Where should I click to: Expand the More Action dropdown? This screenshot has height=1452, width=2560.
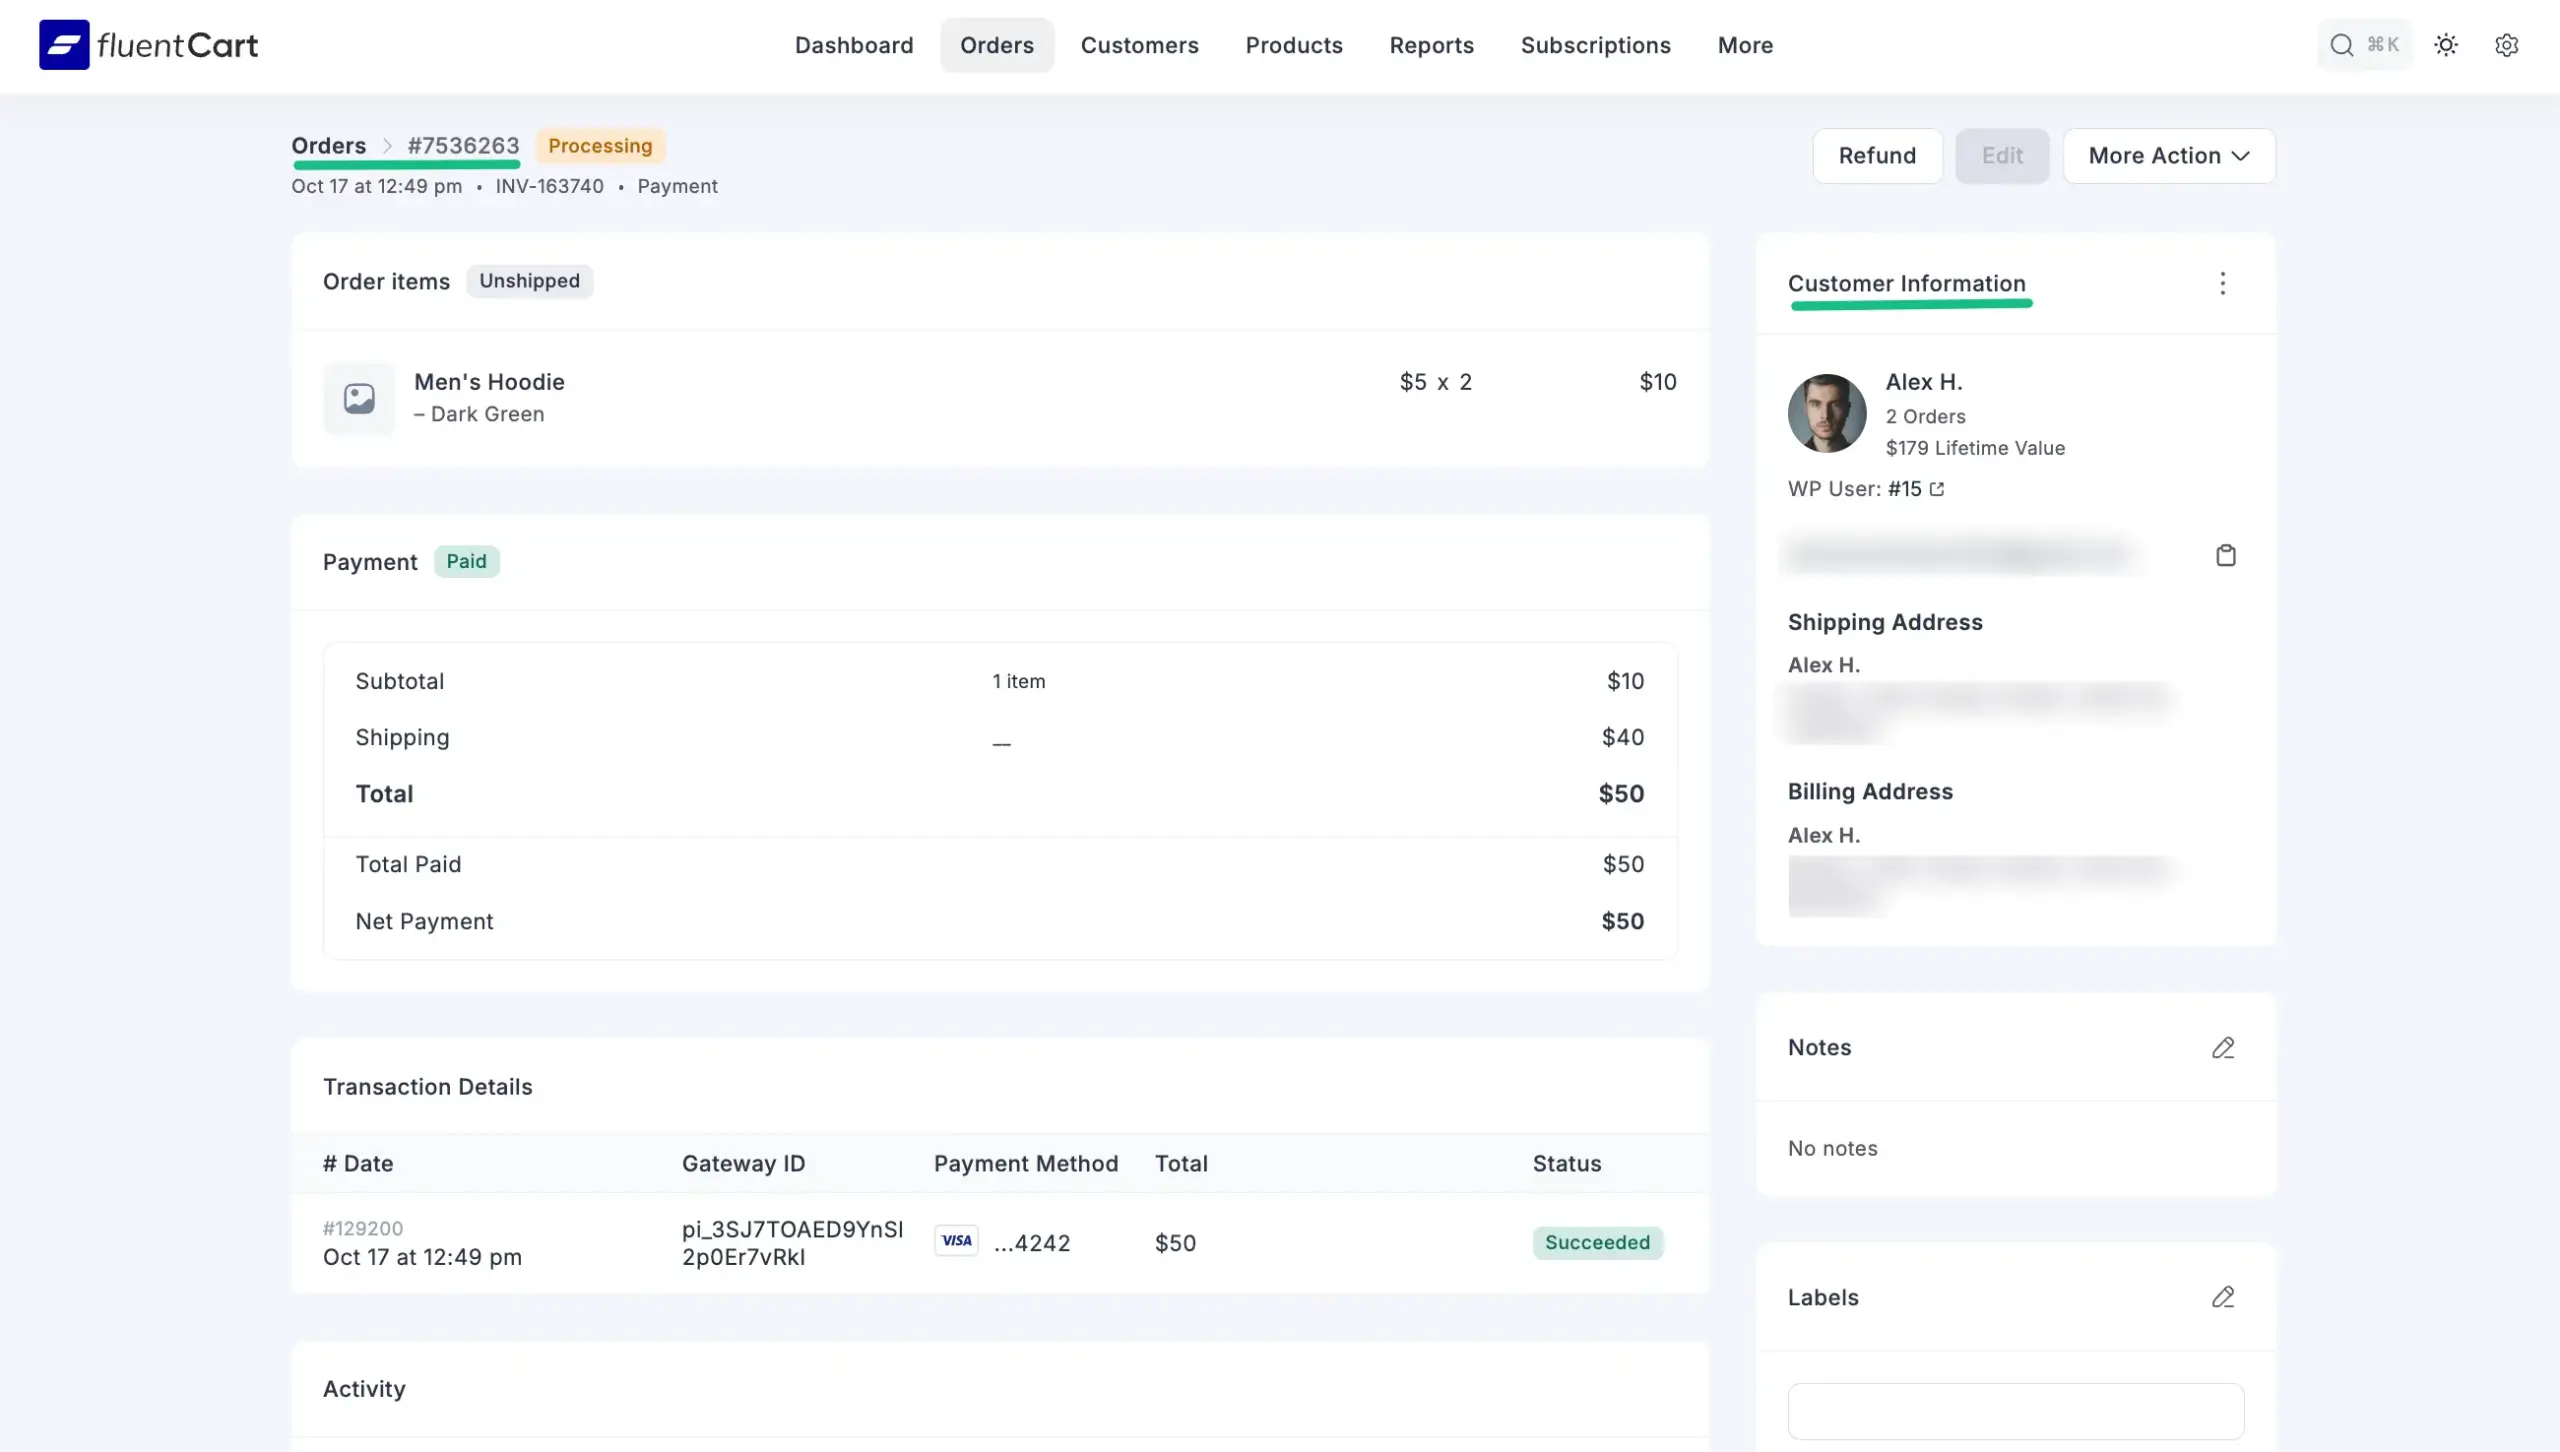coord(2168,156)
